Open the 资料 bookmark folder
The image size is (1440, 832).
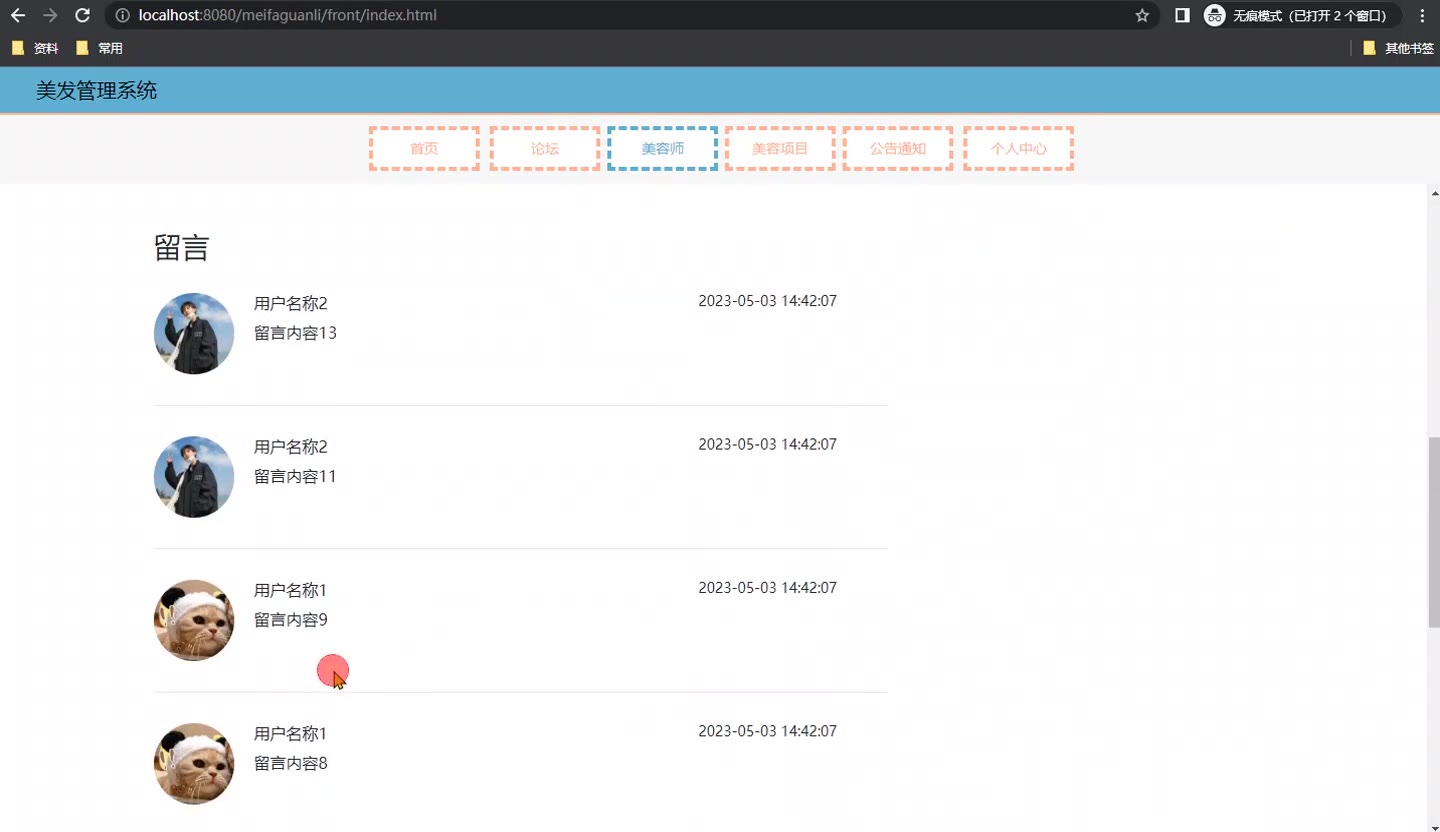pyautogui.click(x=35, y=48)
